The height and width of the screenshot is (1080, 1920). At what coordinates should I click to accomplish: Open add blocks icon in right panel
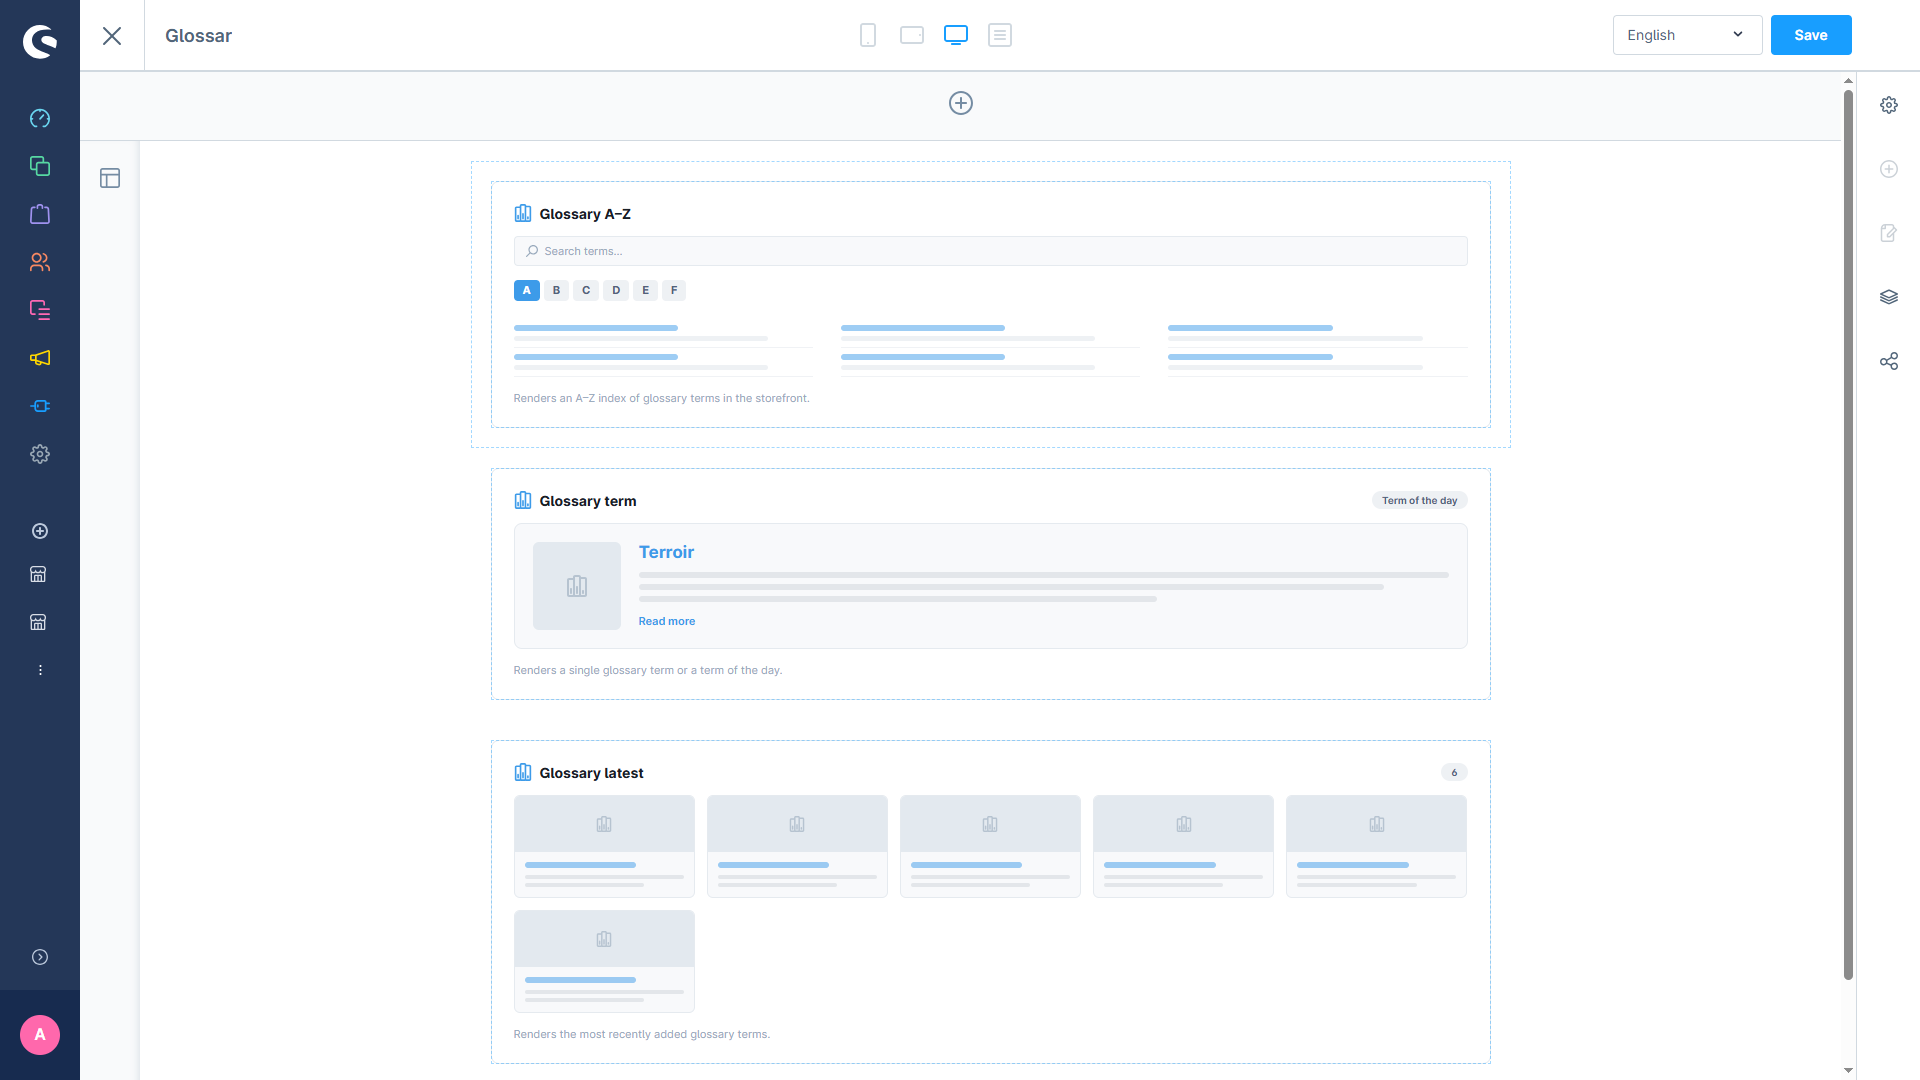point(1889,169)
